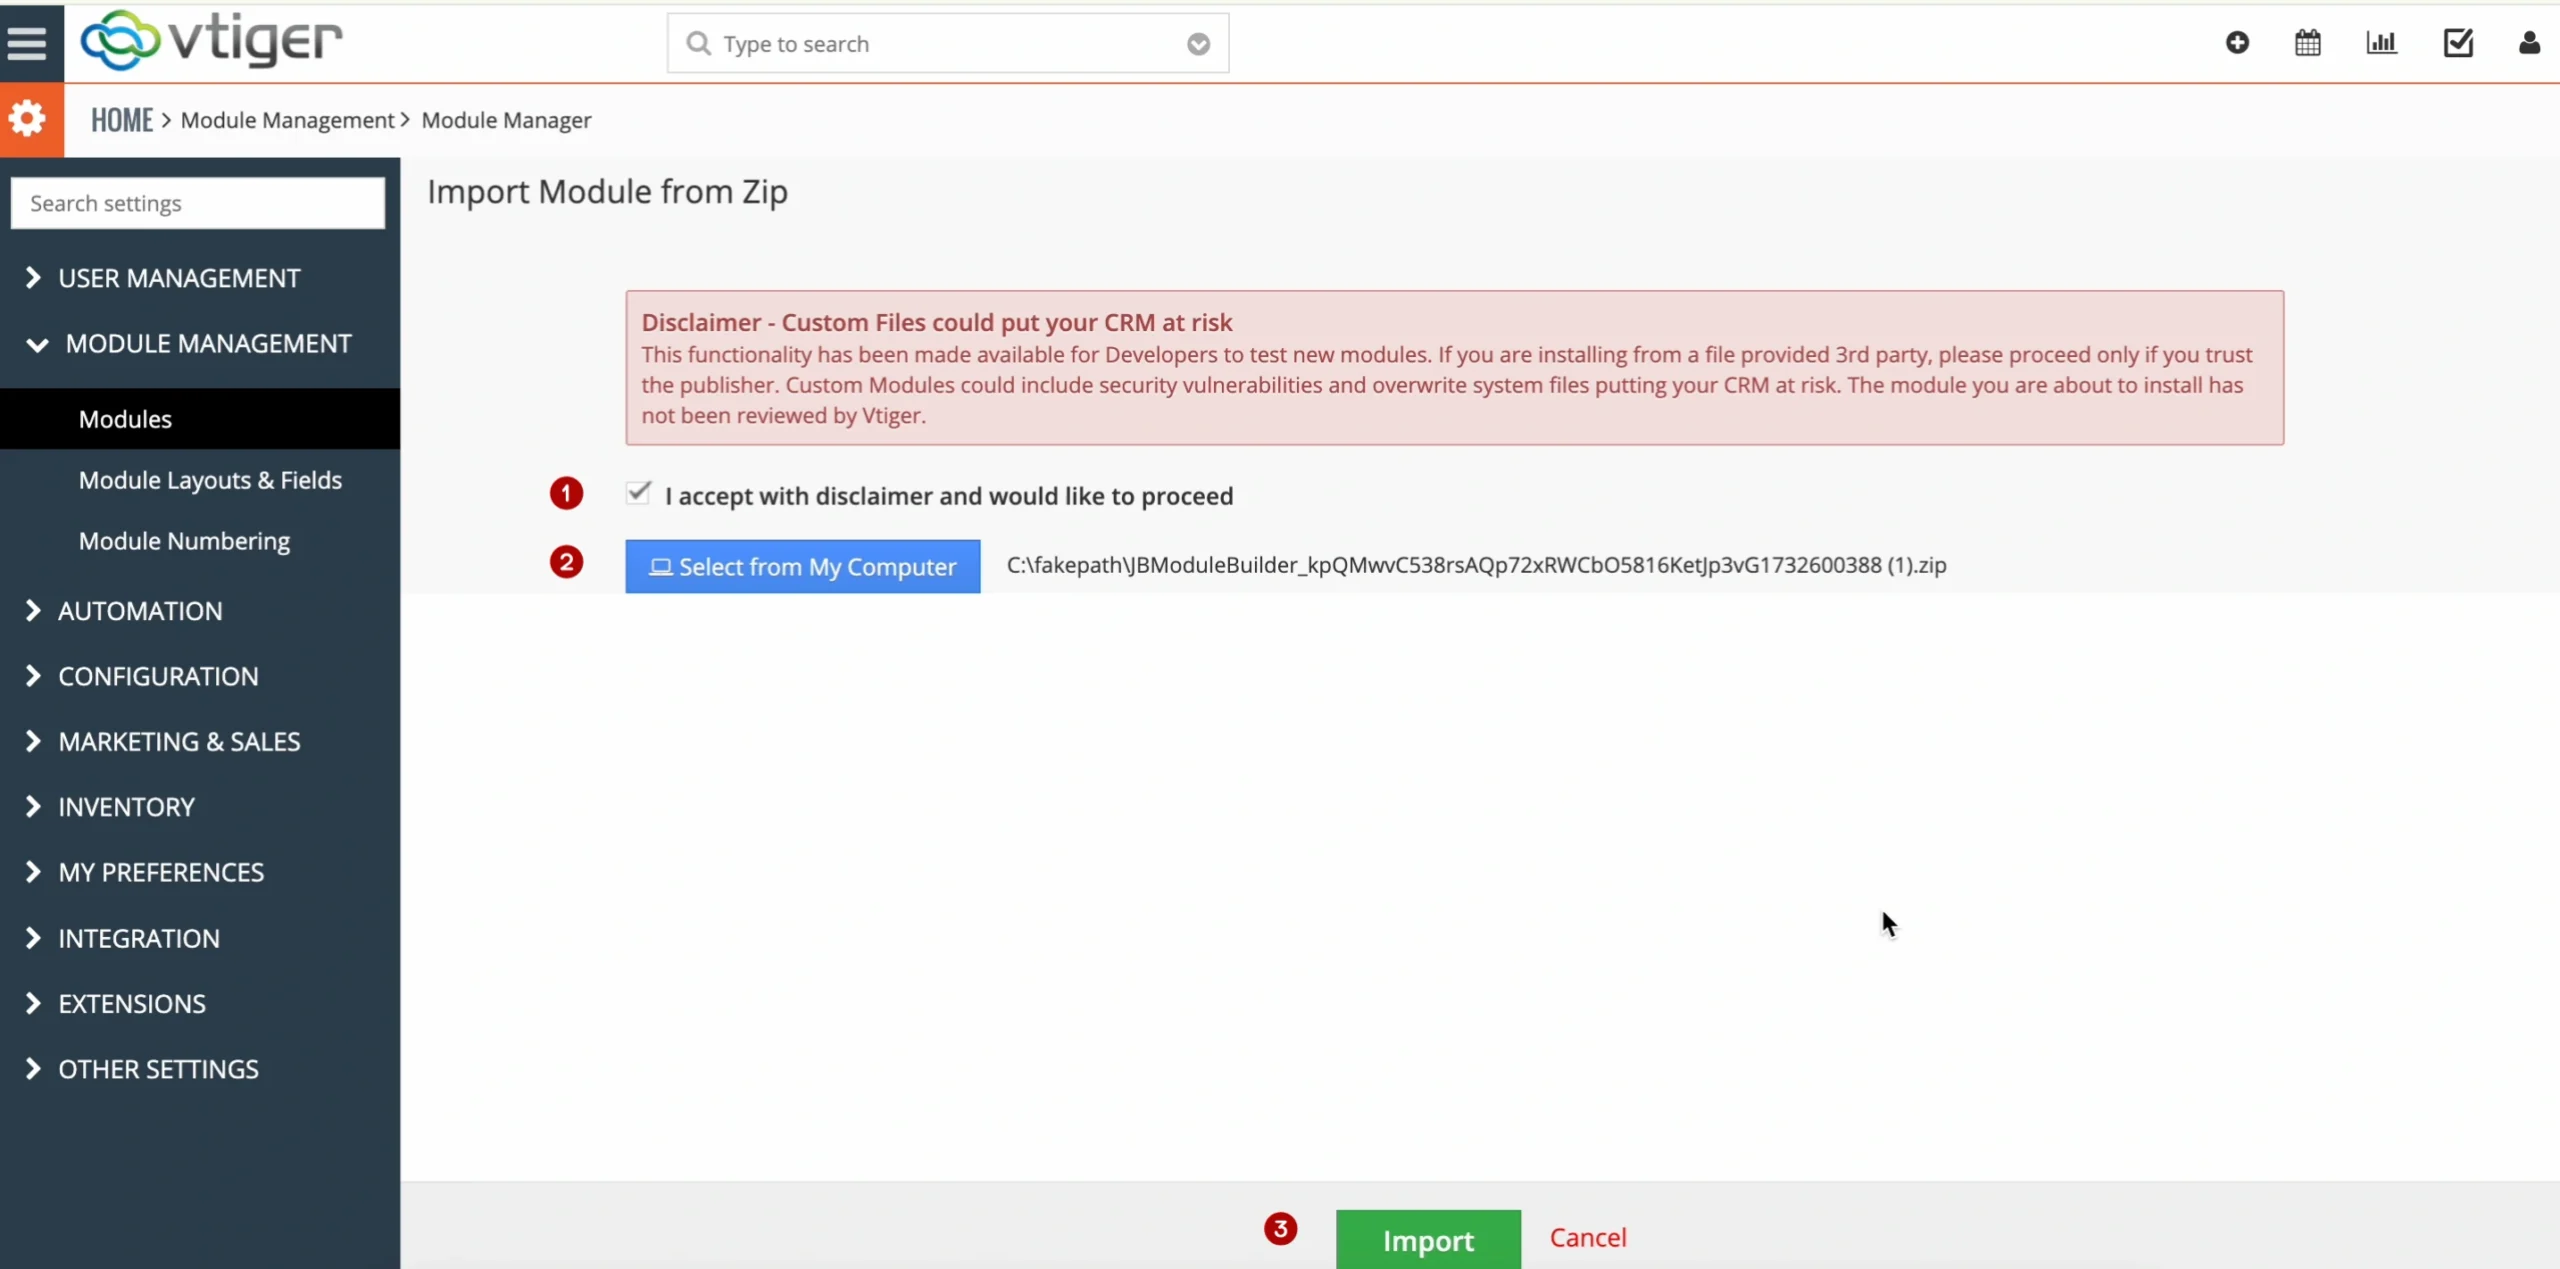Click the Quick Create plus icon
The image size is (2560, 1269).
click(x=2237, y=43)
